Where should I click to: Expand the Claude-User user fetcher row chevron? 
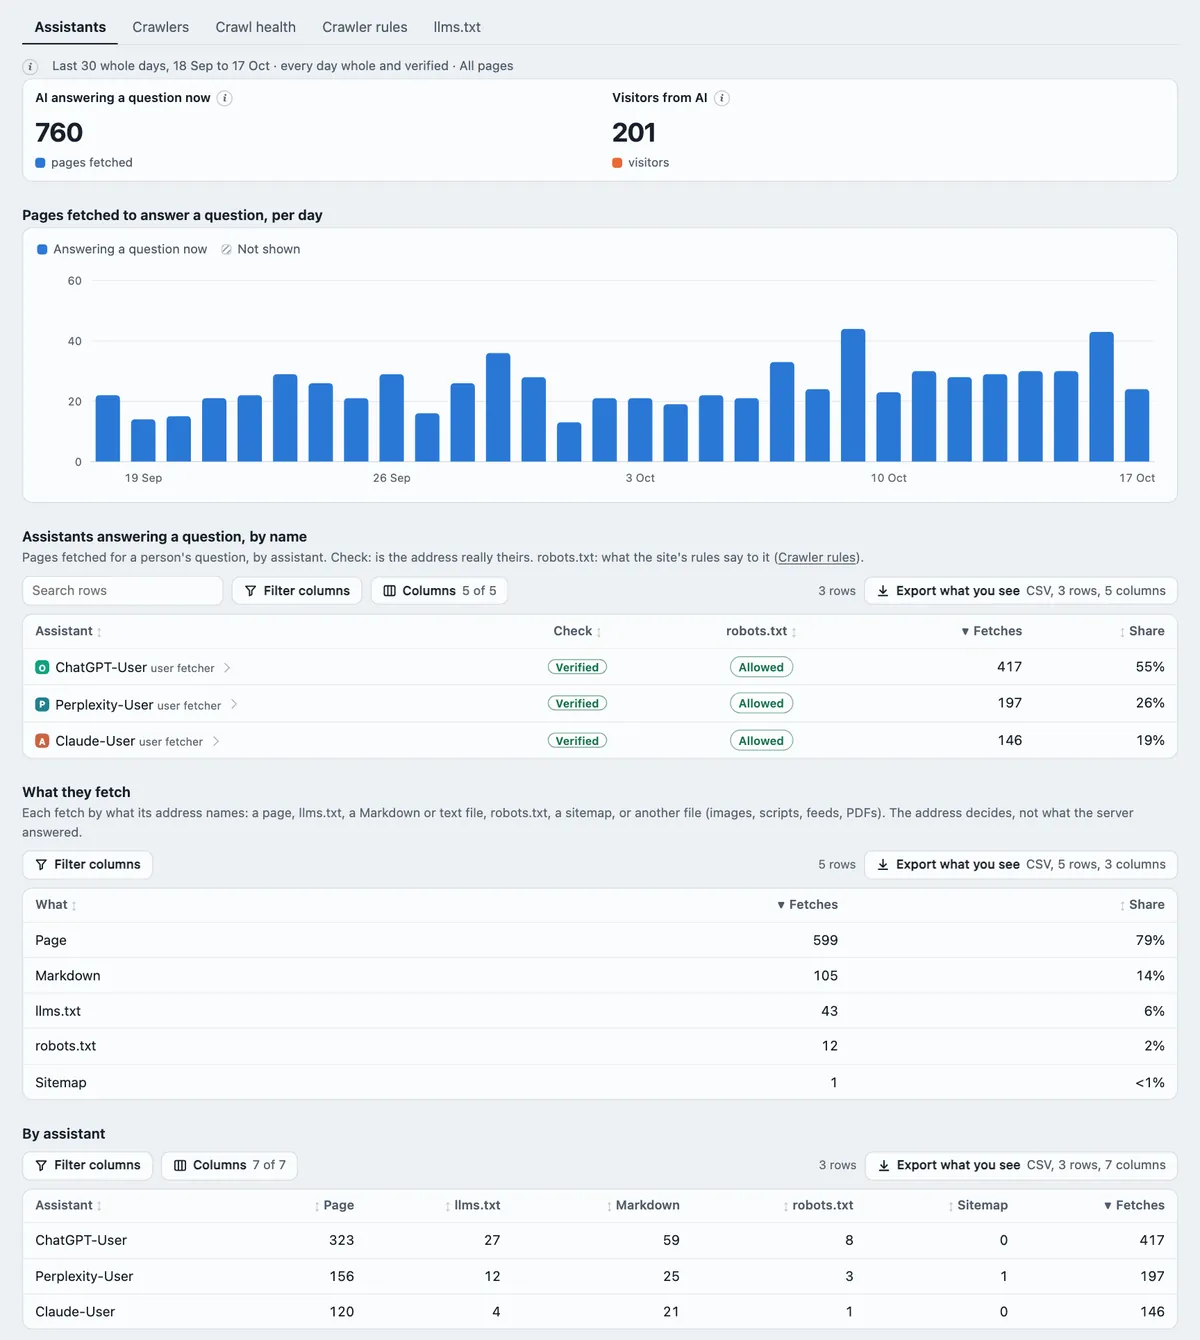tap(216, 741)
